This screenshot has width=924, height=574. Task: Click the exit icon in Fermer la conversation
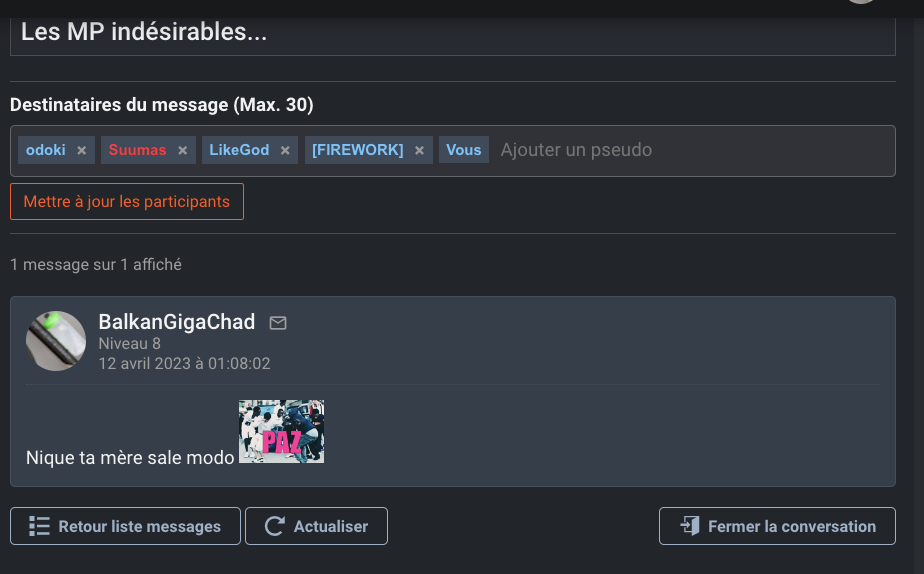690,526
